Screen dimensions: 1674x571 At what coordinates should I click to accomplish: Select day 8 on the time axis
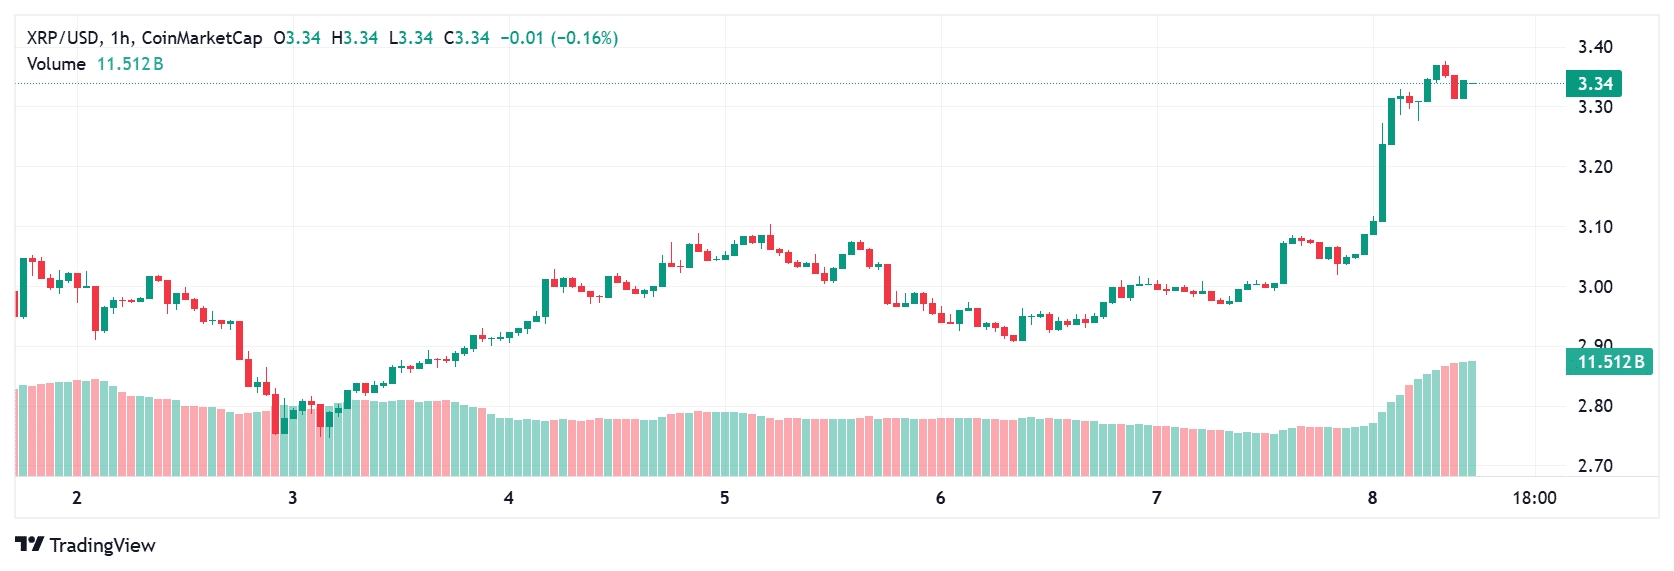(1372, 498)
